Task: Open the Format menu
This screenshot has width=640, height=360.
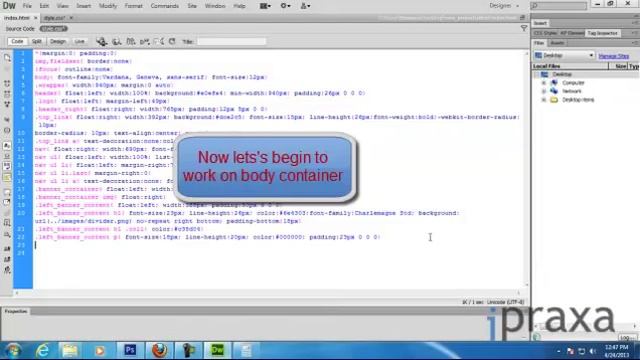Action: [133, 6]
